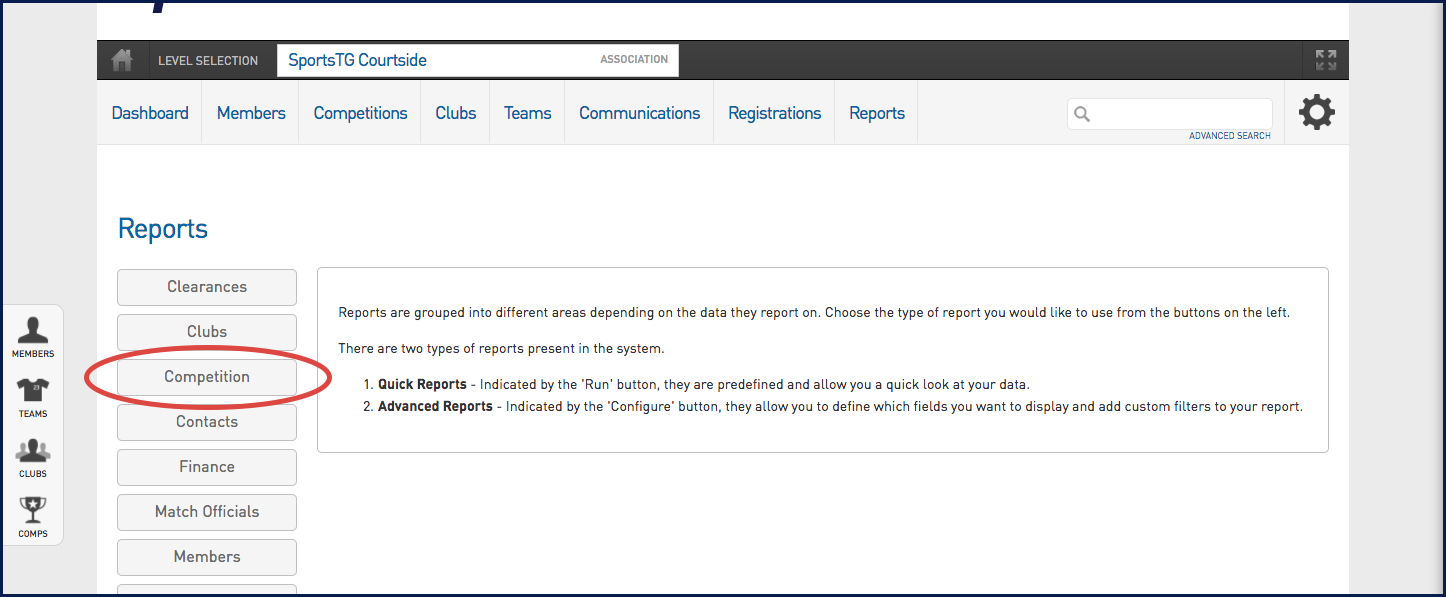Screen dimensions: 1446x597
Task: Choose the Competition reports button
Action: coord(207,377)
